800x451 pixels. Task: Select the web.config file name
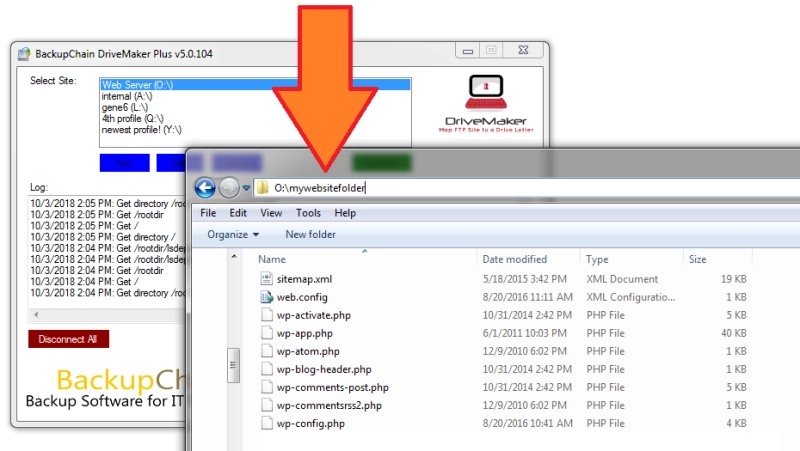click(x=302, y=297)
